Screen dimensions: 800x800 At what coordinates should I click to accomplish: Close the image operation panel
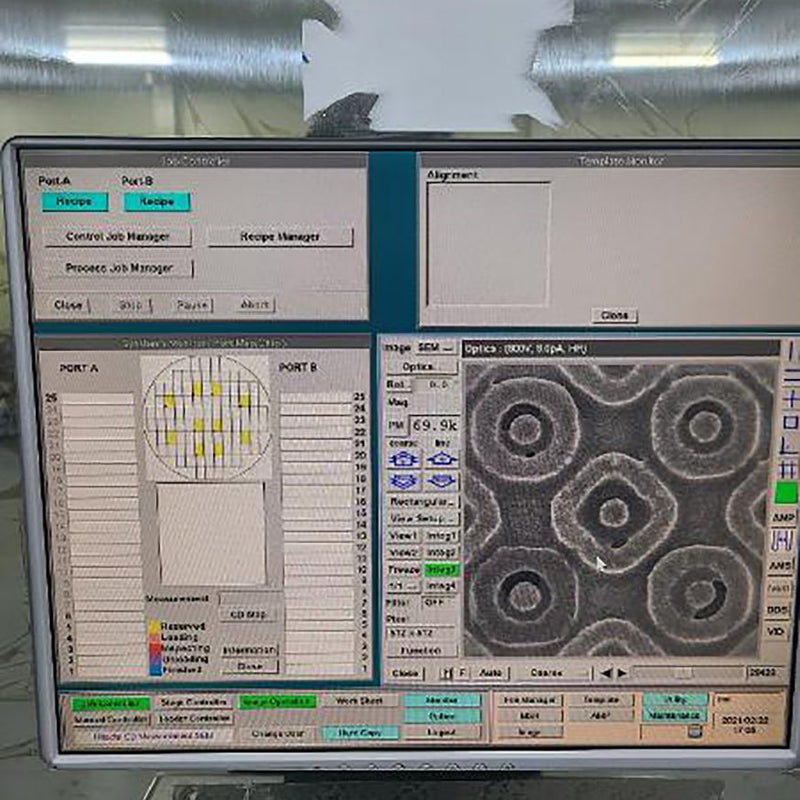[406, 673]
